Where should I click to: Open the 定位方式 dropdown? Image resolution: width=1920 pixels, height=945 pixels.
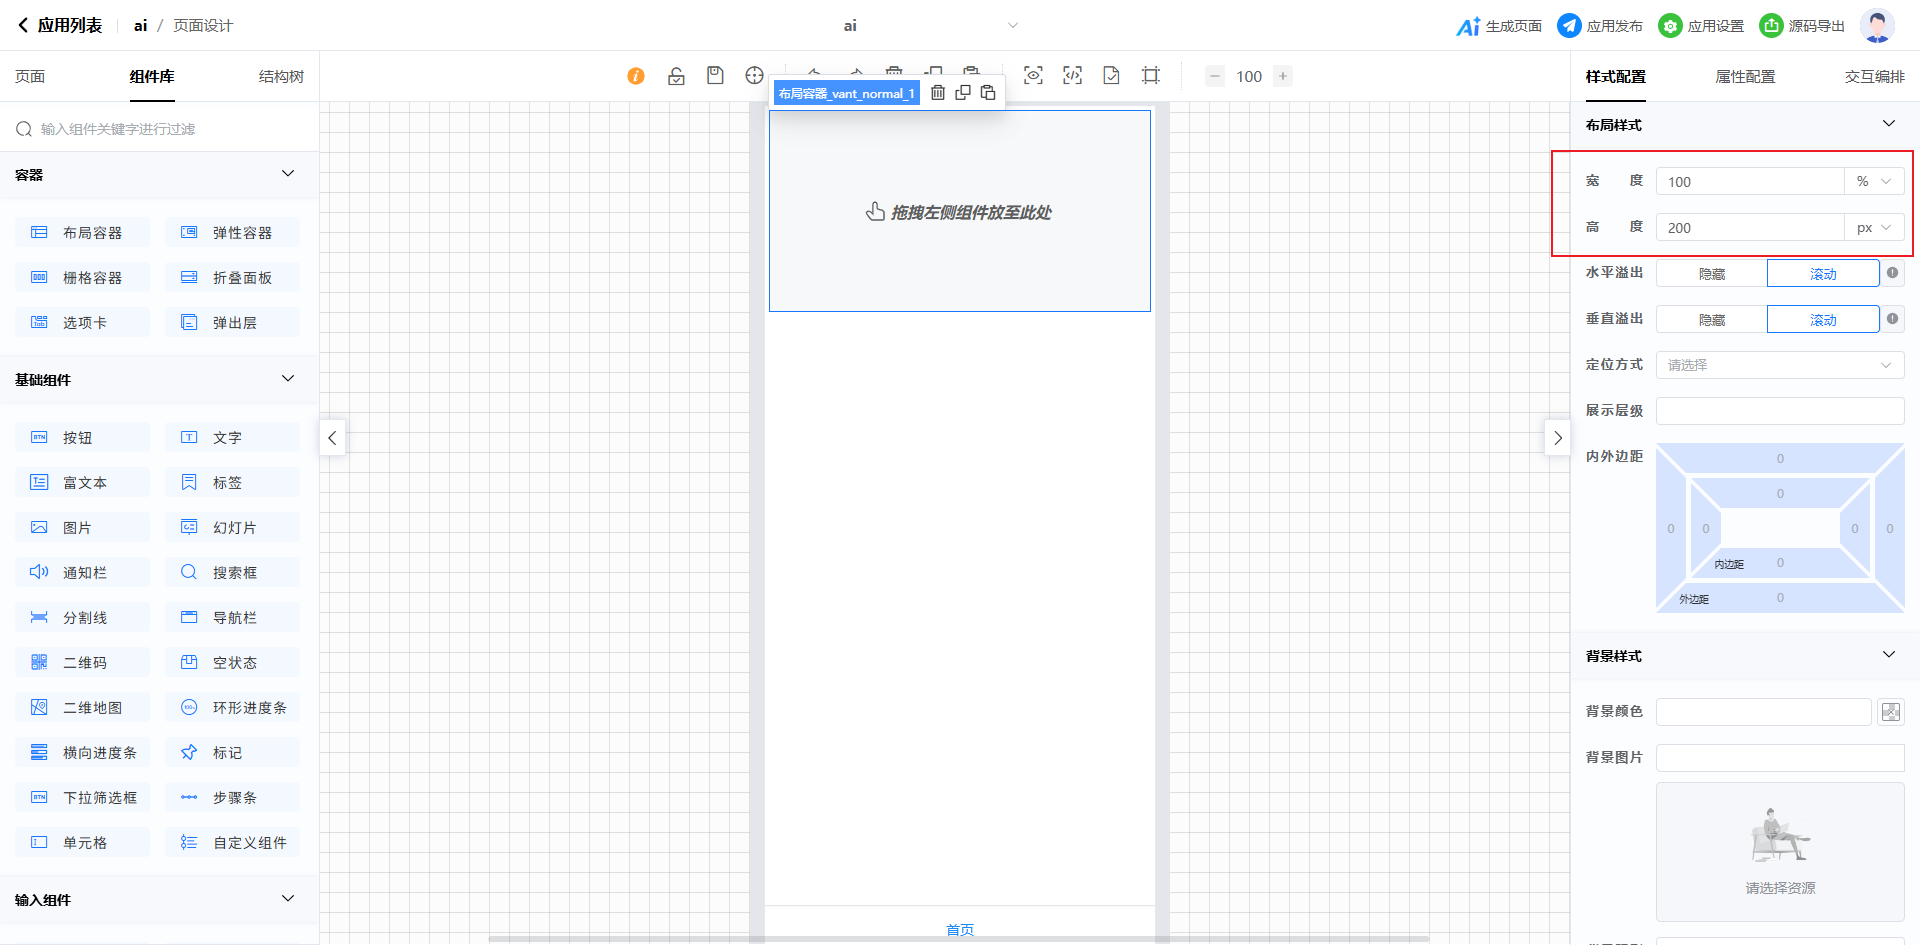point(1780,365)
